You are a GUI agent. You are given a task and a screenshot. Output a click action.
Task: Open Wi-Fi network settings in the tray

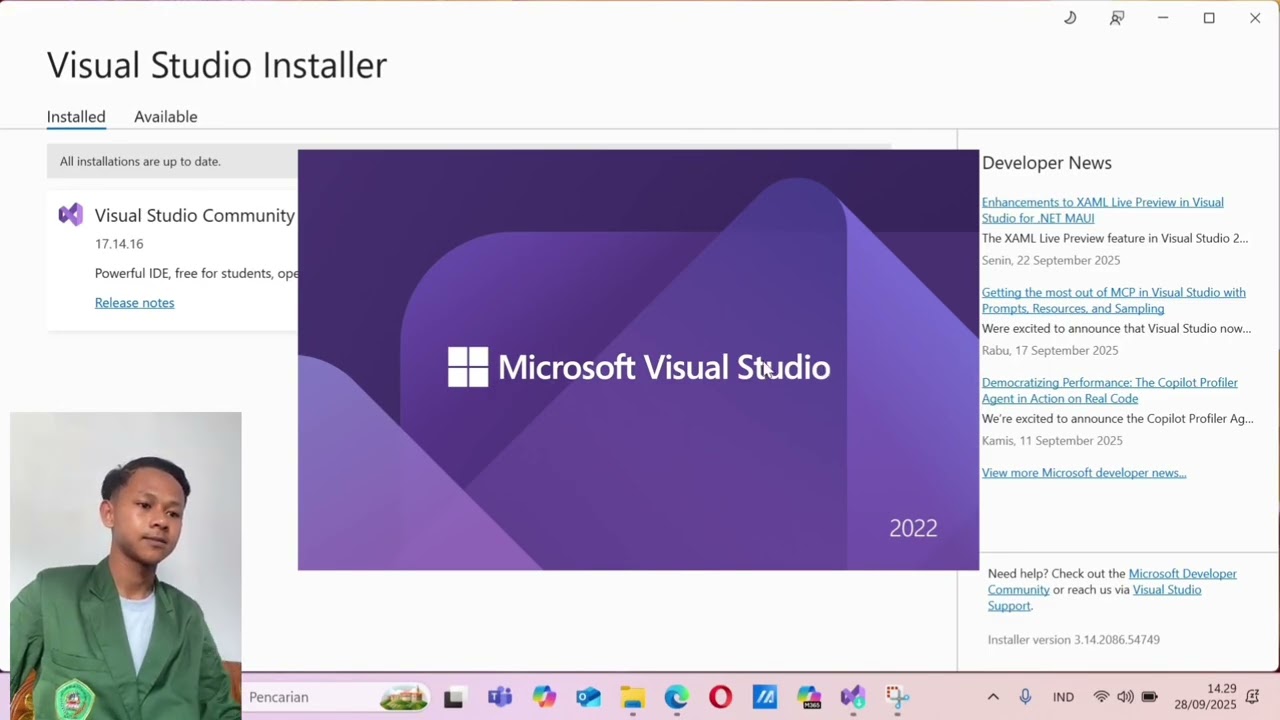[1101, 697]
